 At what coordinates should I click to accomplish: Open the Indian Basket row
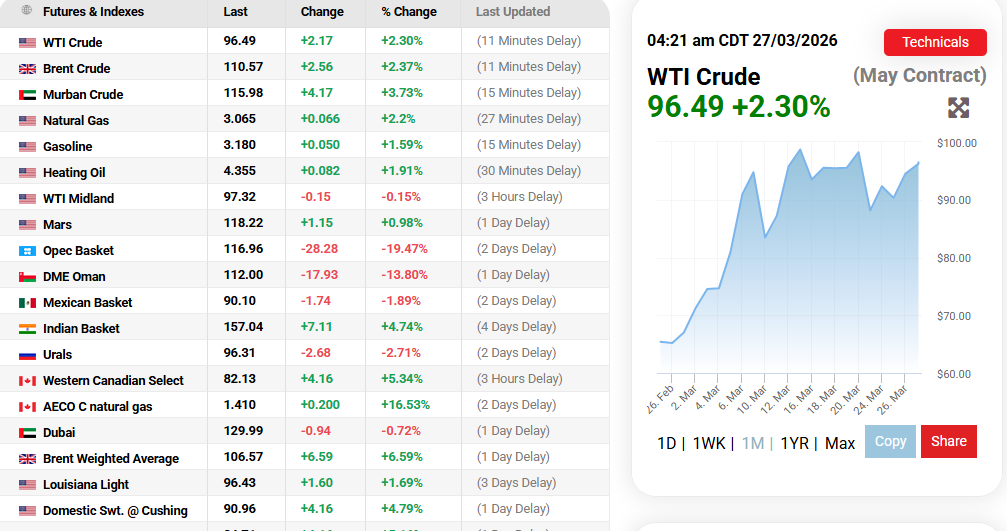coord(81,328)
